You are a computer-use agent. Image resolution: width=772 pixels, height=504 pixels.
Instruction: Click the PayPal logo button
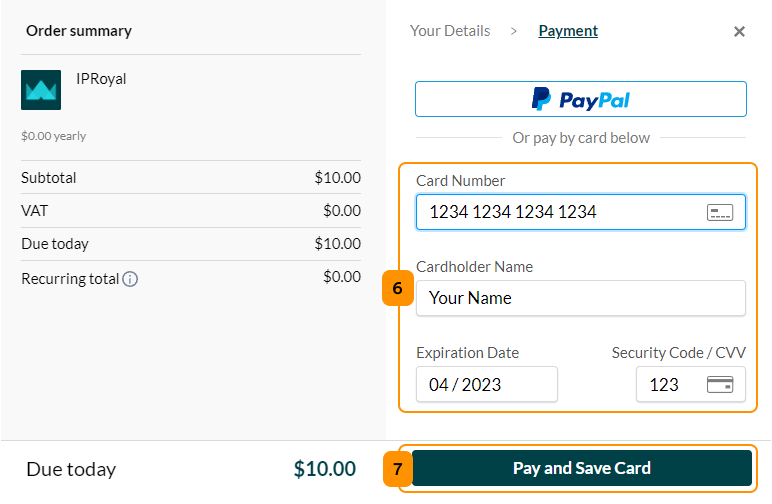pos(580,99)
